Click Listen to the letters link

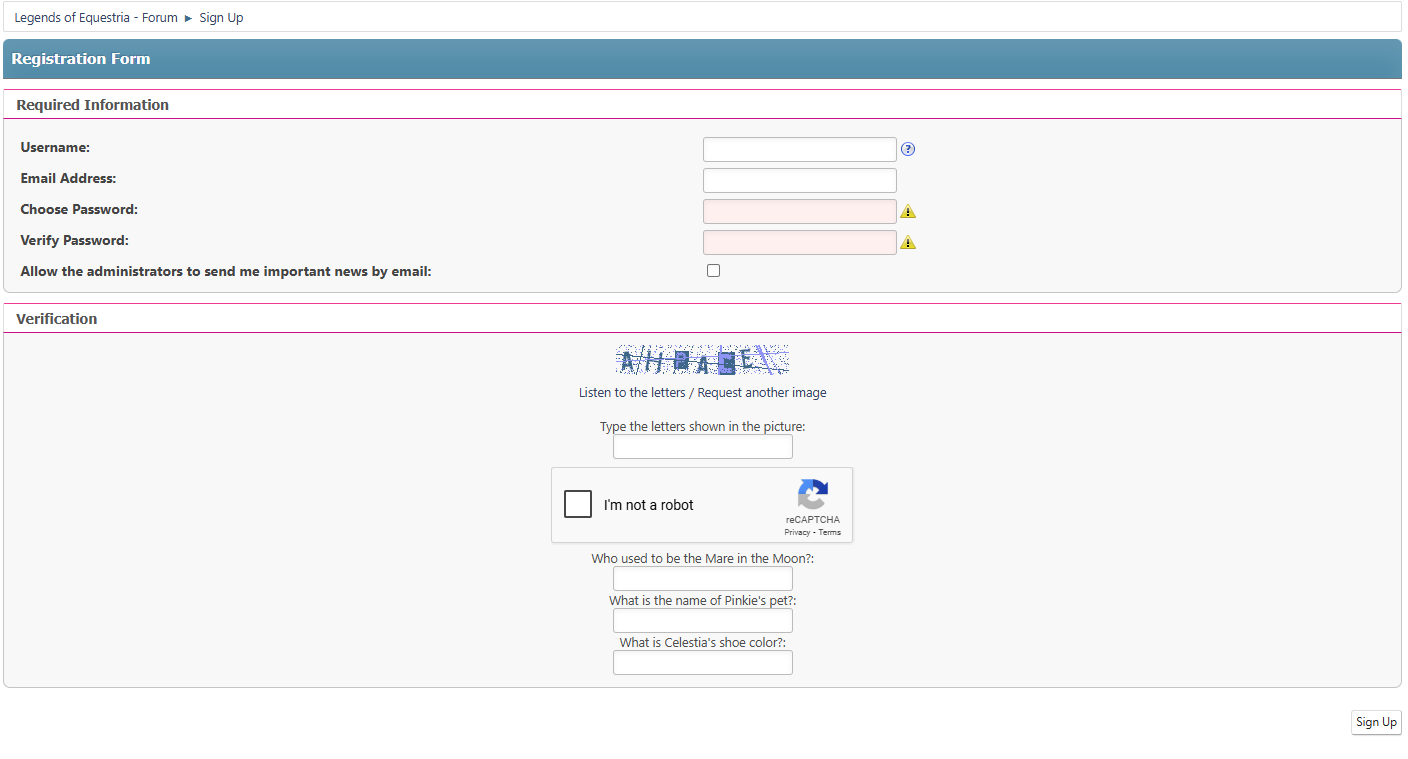click(x=632, y=392)
